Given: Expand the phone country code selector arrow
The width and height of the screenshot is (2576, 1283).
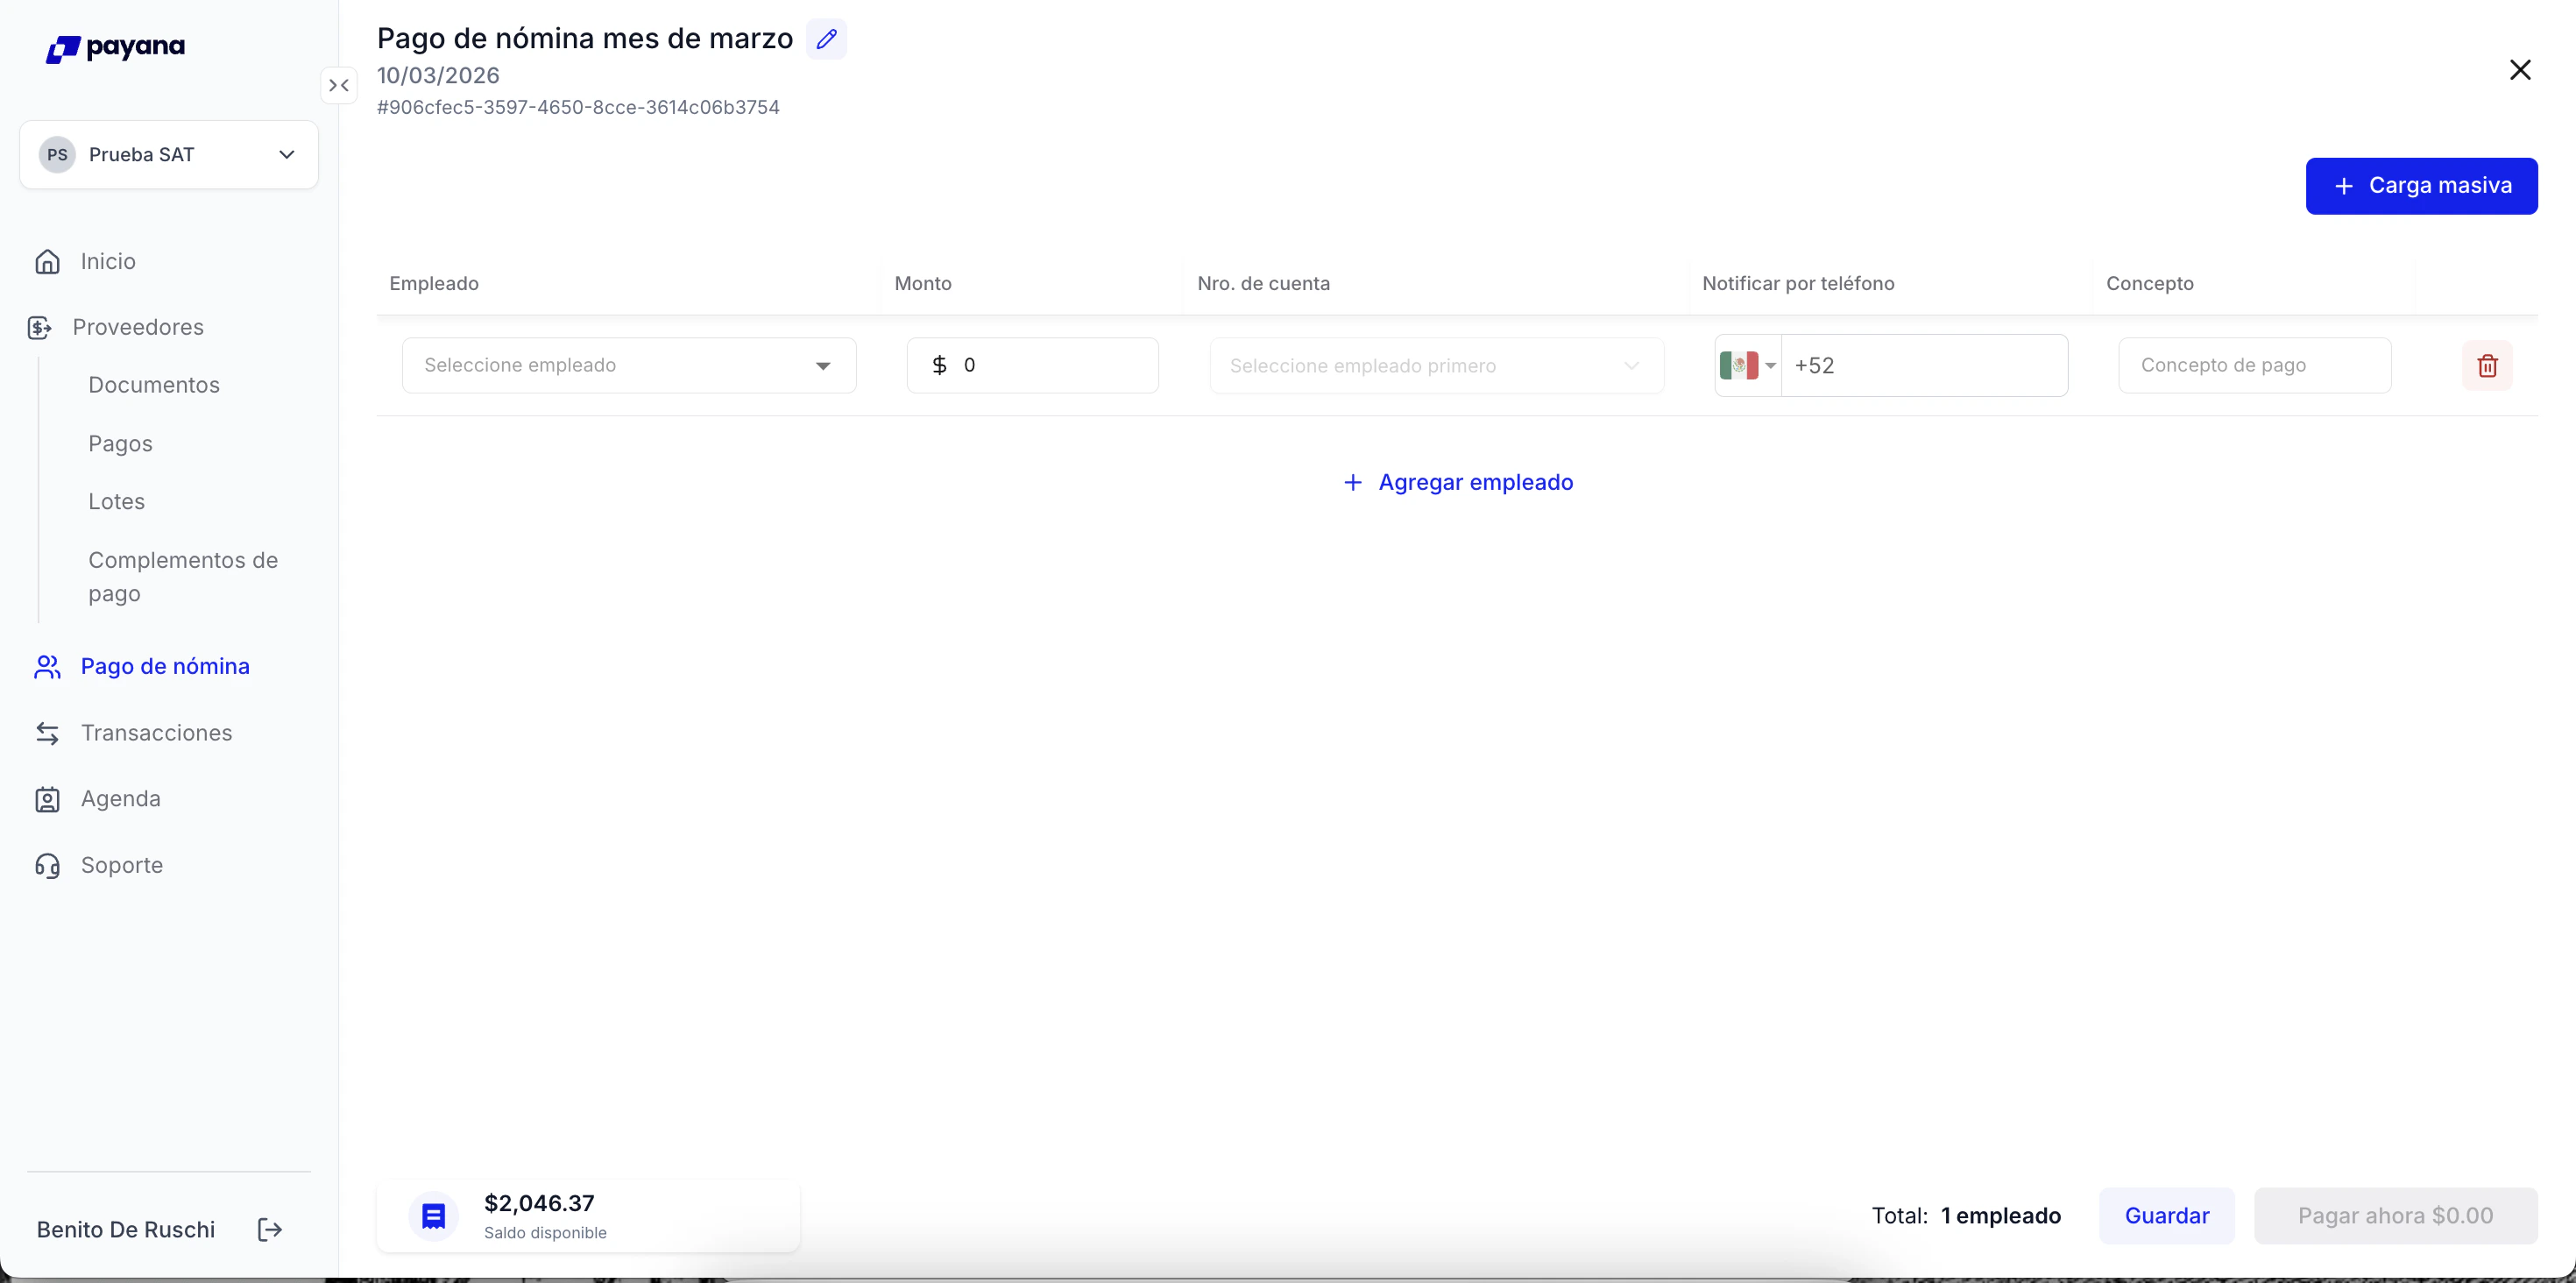Looking at the screenshot, I should pos(1770,366).
